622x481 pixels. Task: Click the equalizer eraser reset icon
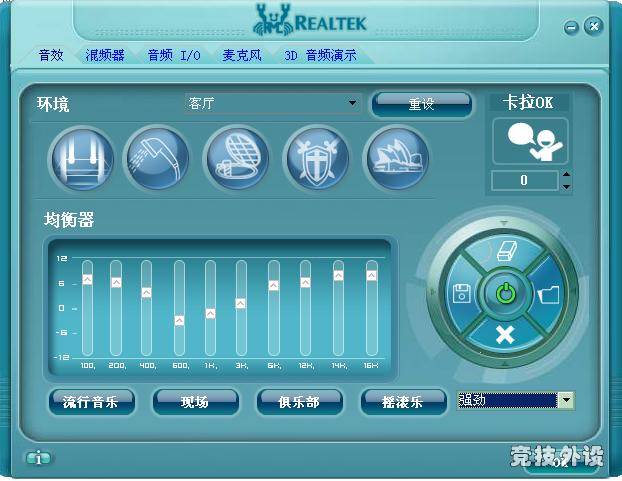[x=507, y=251]
